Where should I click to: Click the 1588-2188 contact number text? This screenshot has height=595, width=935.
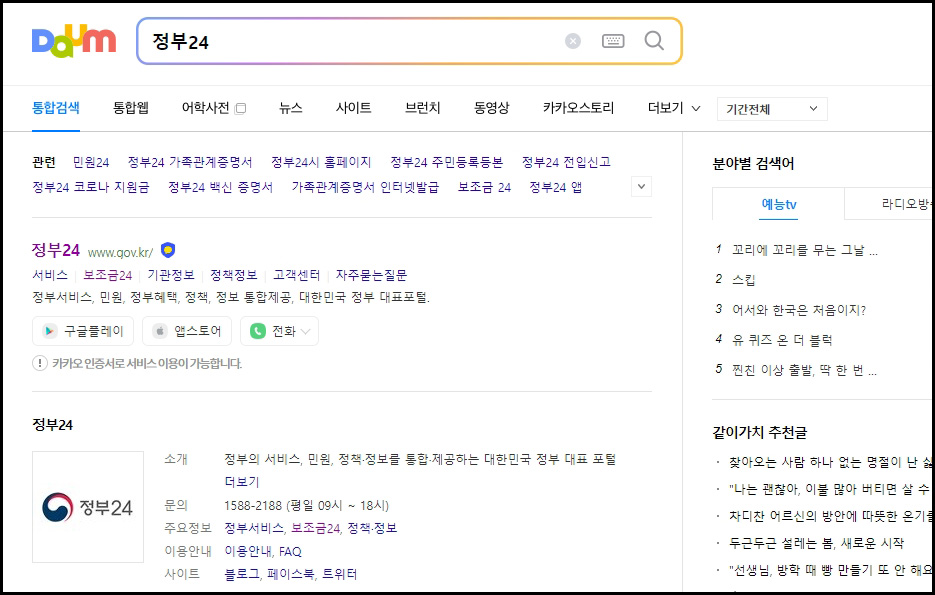coord(253,506)
